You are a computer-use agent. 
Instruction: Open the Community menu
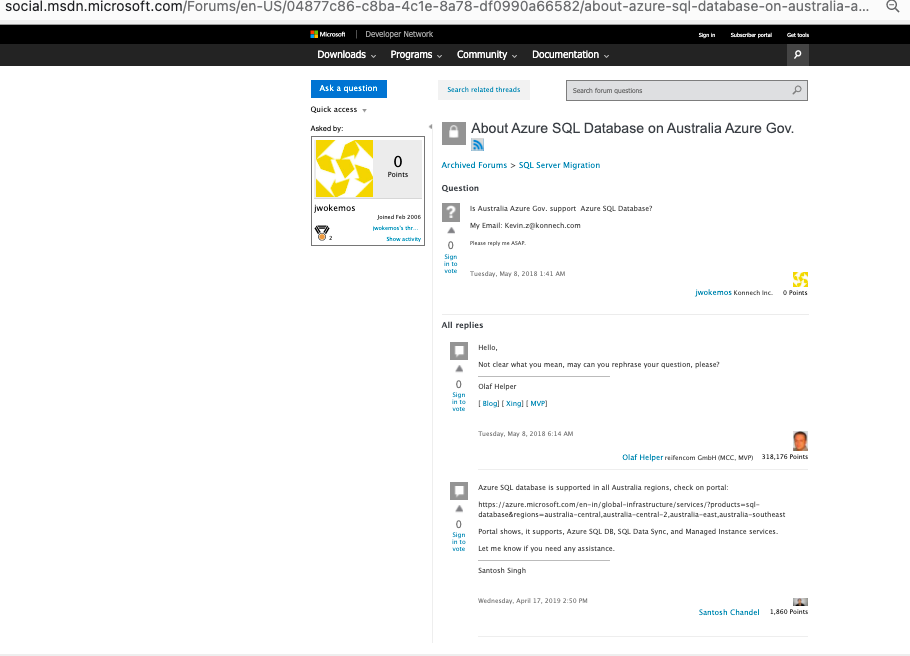pos(486,55)
